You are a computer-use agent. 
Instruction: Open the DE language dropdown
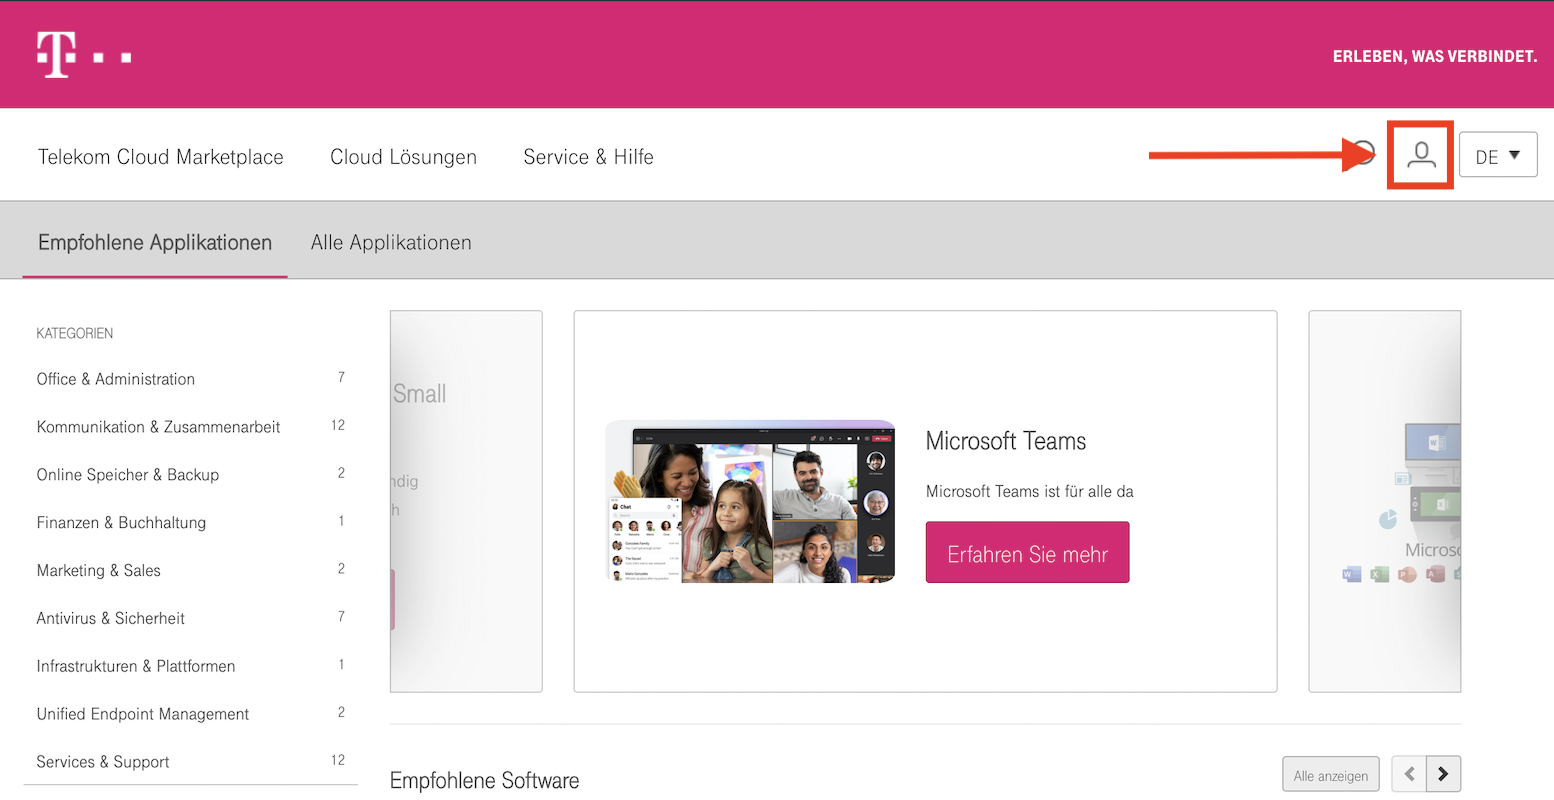click(x=1497, y=156)
